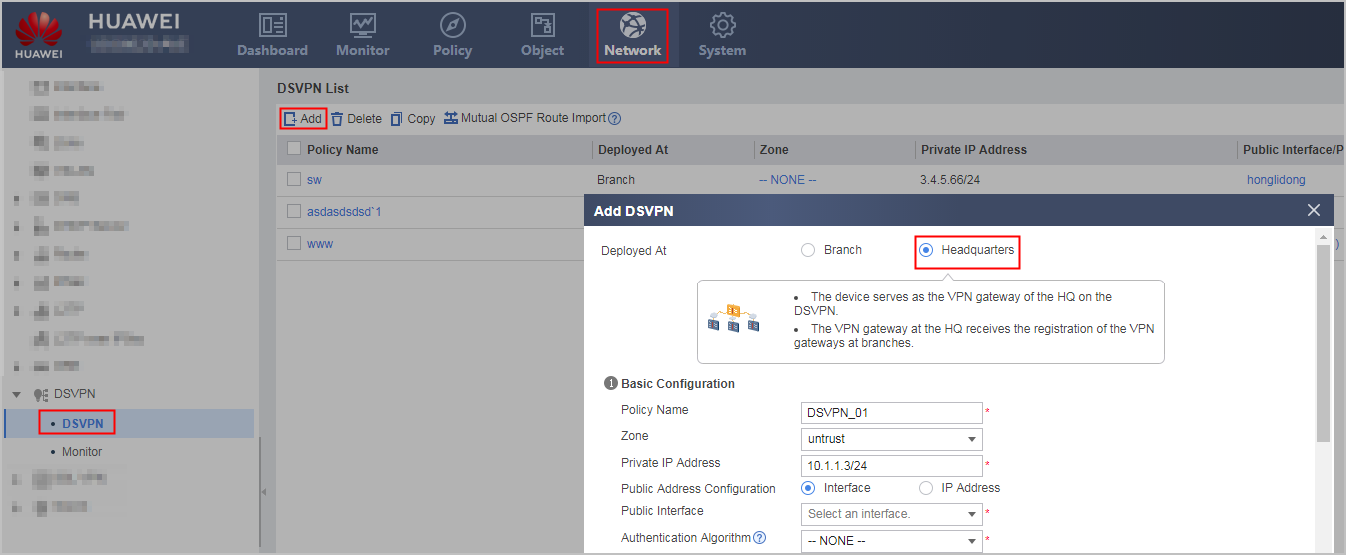Tick the checkbox for policy sw
The width and height of the screenshot is (1346, 555).
[x=294, y=180]
